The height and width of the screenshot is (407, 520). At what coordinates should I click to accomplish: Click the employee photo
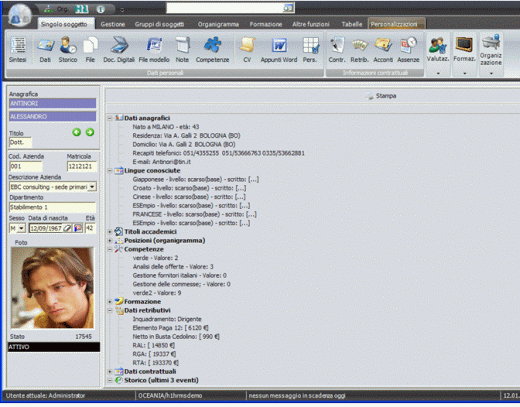52,288
